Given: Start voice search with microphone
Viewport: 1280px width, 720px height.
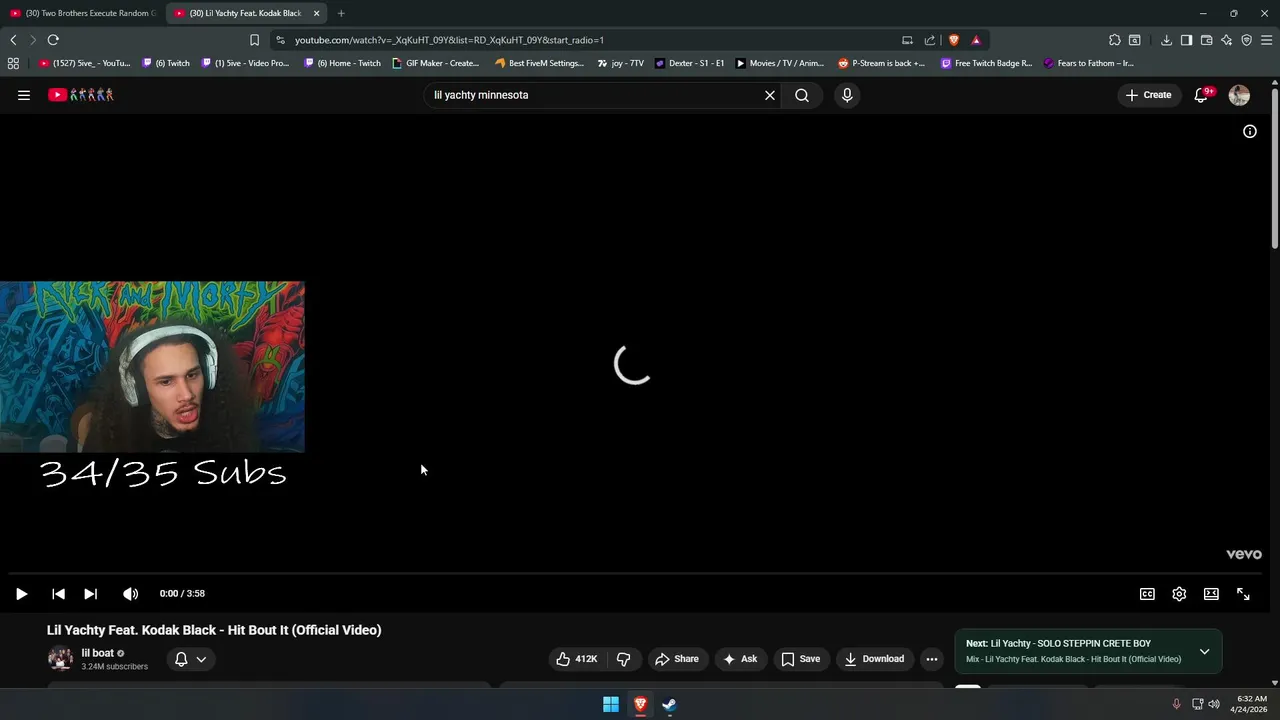Looking at the screenshot, I should click(x=847, y=95).
